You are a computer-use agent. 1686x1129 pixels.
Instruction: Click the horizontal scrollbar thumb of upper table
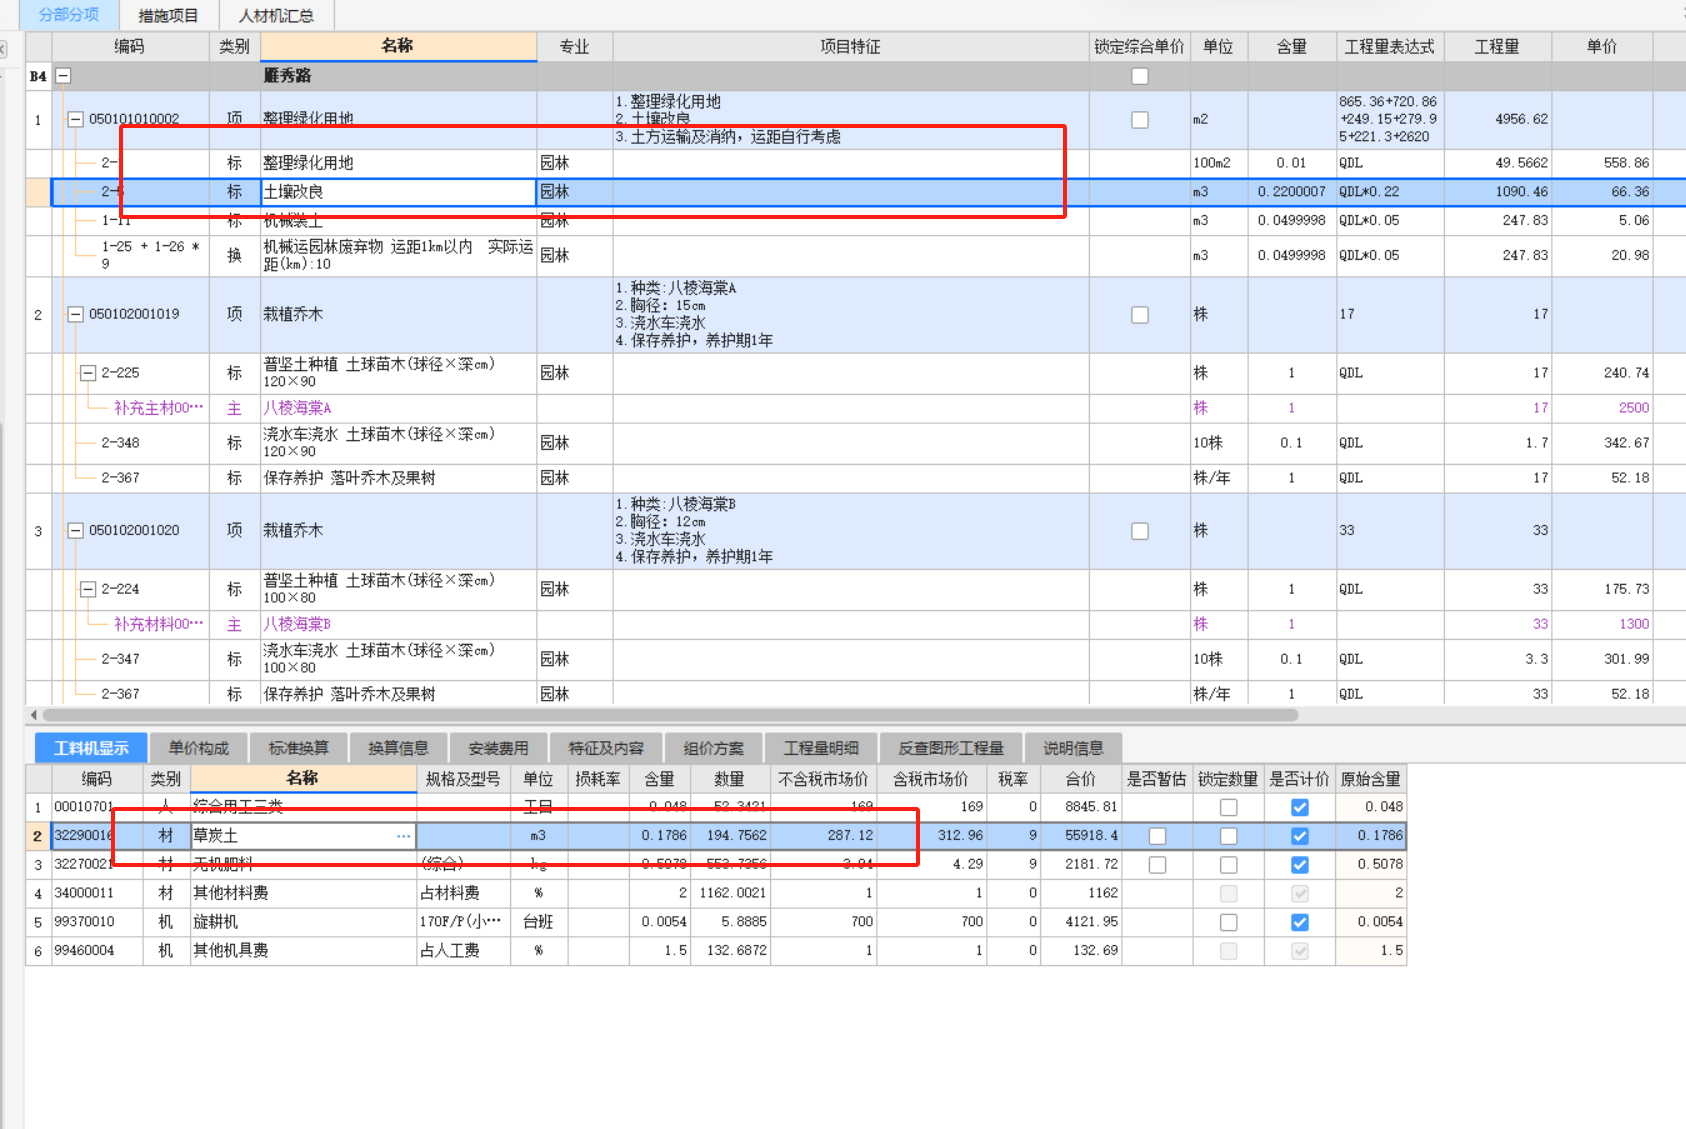point(670,715)
